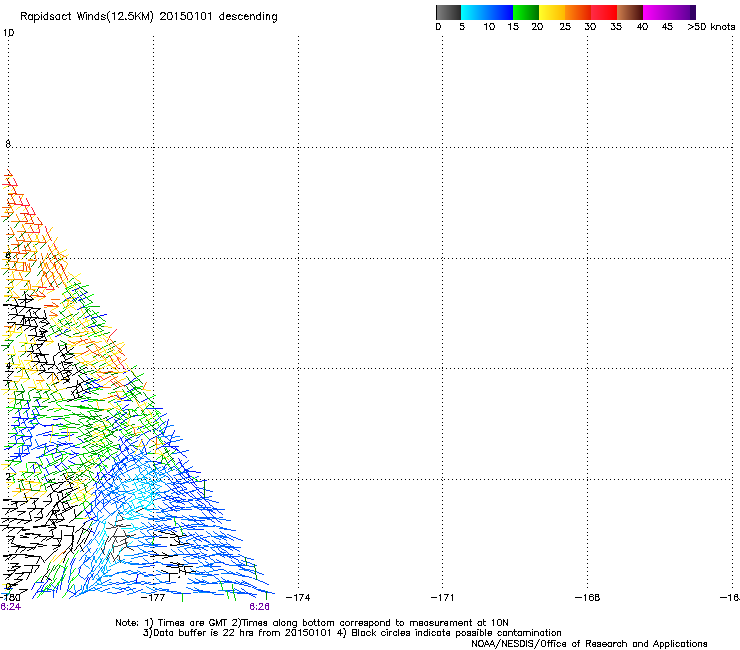Click the red 30-35 knots color band

[604, 12]
